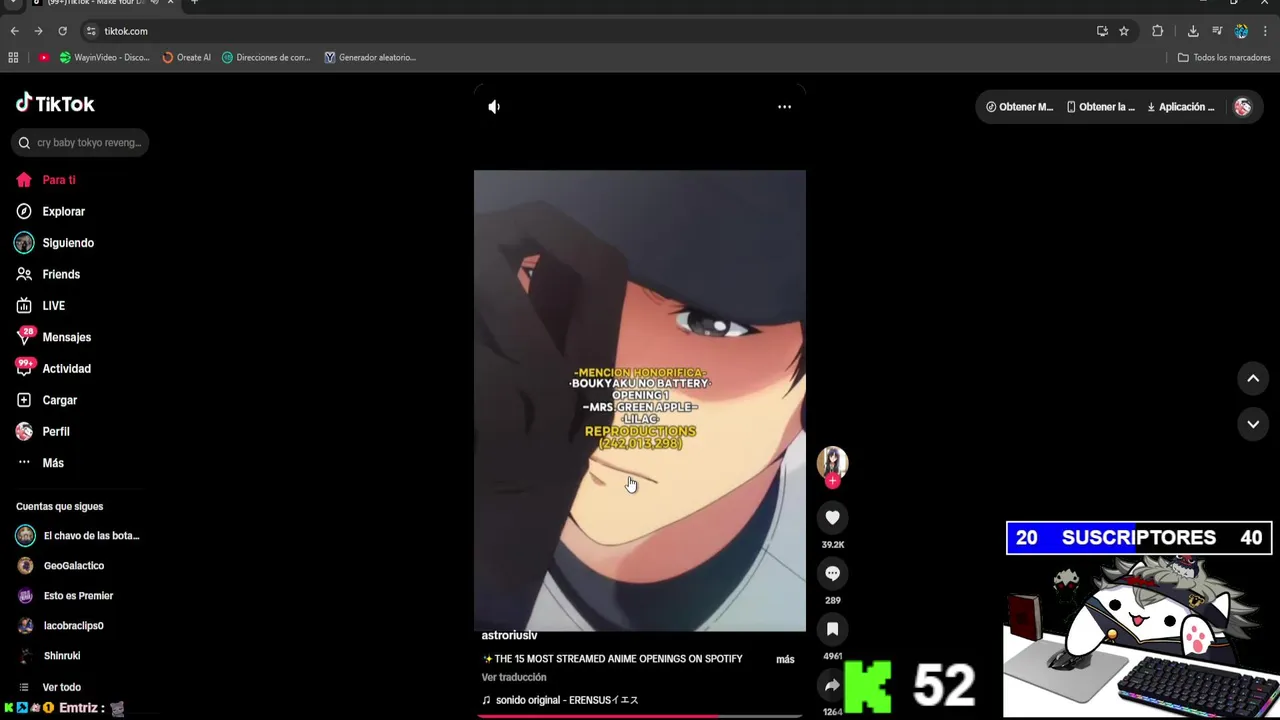Like the video with the heart icon
Viewport: 1280px width, 720px height.
pos(832,517)
